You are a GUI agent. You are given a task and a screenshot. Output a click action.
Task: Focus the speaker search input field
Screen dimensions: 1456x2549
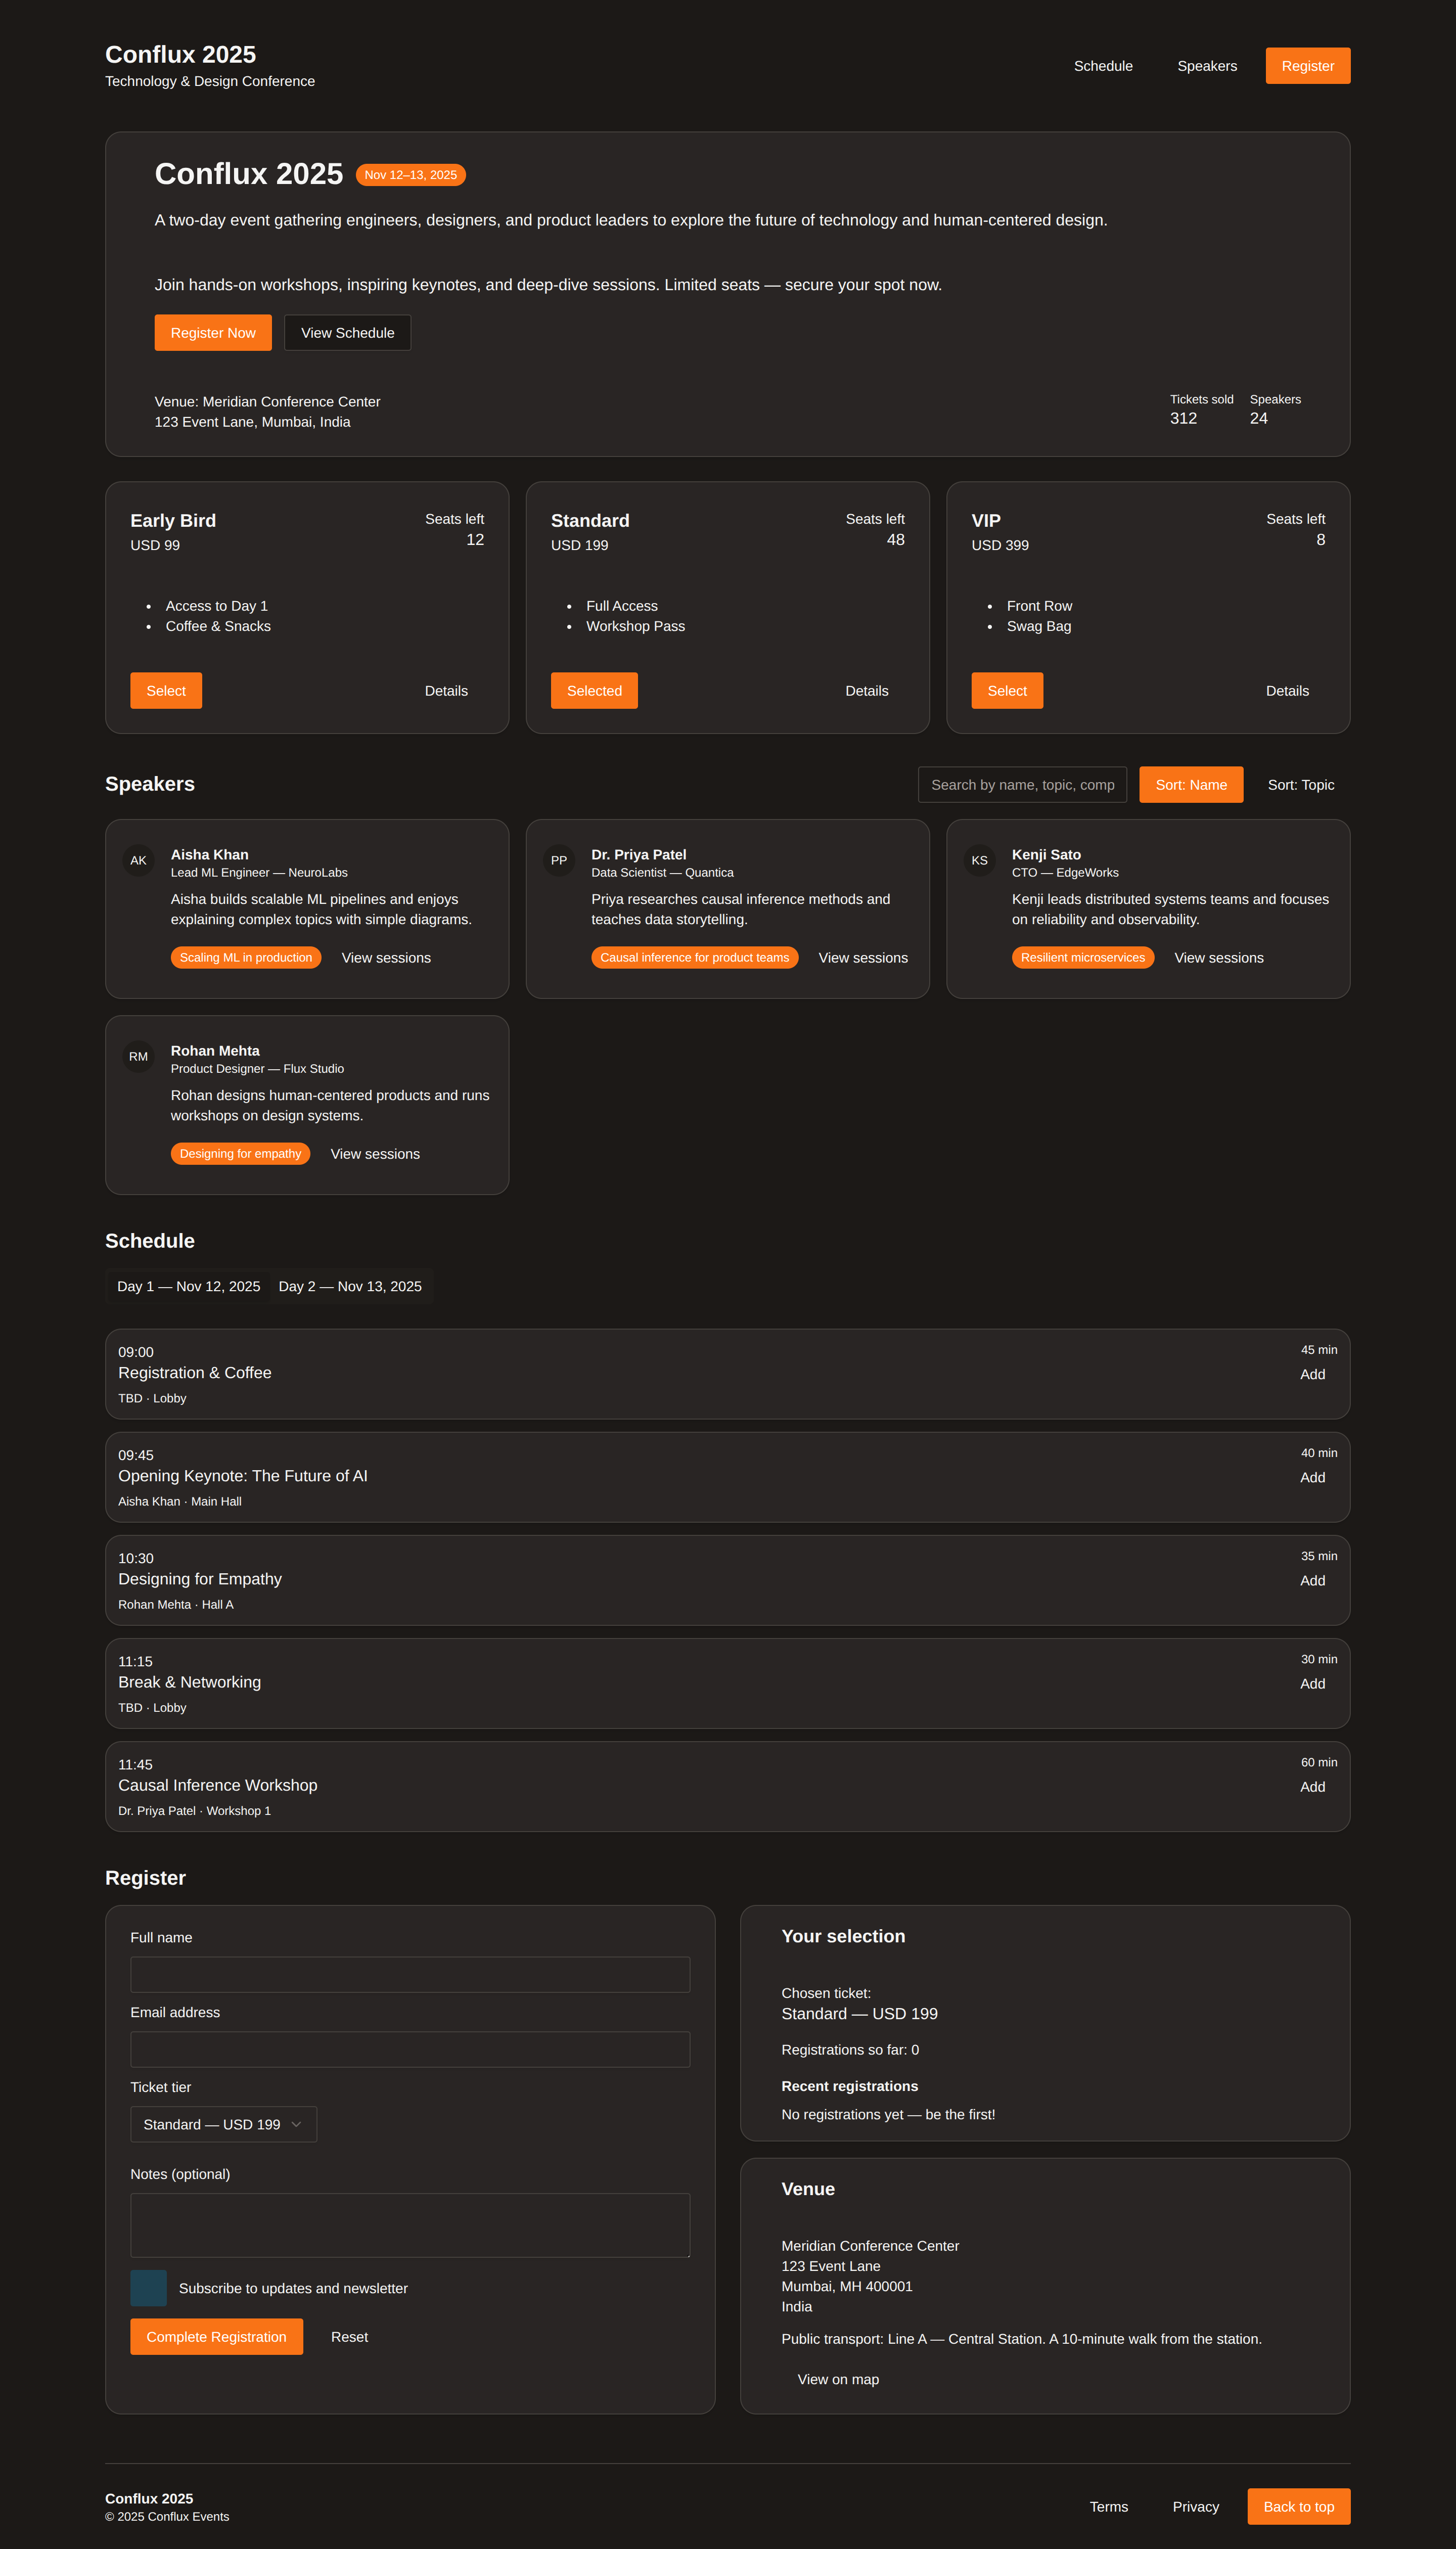click(x=1022, y=785)
